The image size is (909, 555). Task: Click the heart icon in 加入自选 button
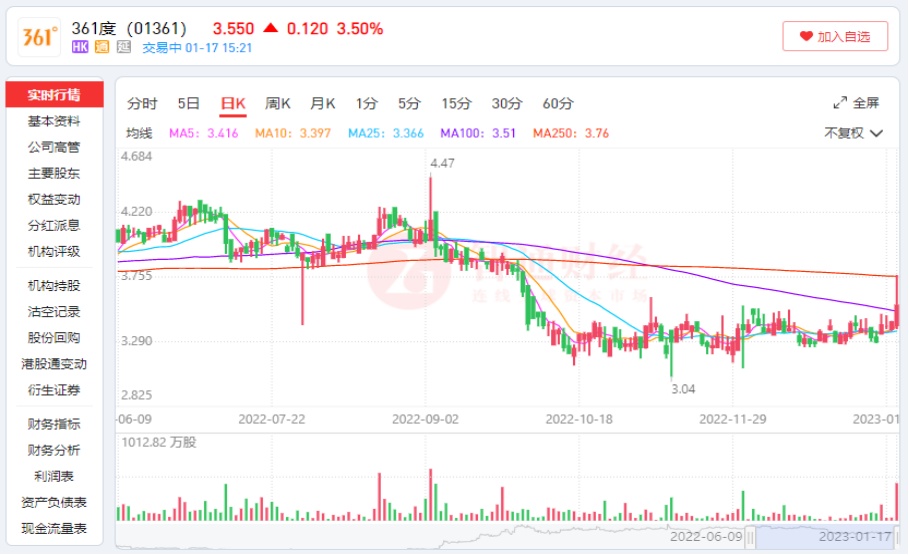tap(806, 37)
